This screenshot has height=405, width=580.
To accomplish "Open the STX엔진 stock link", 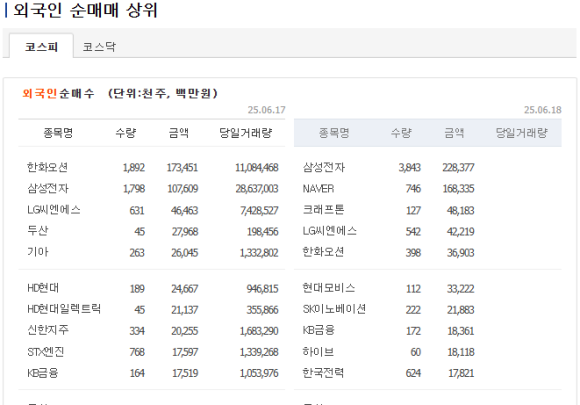I will click(45, 351).
